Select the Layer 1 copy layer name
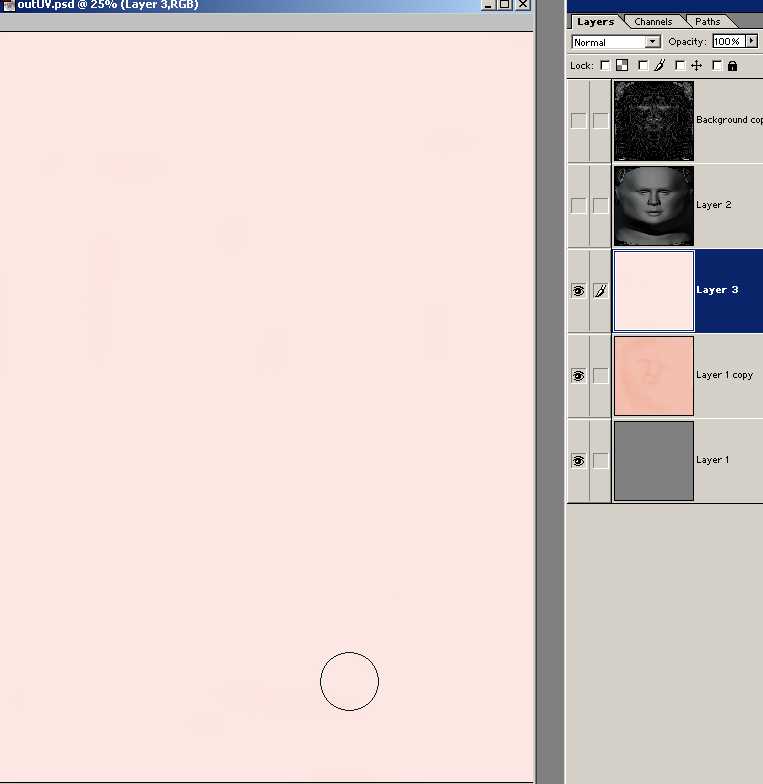 tap(724, 375)
